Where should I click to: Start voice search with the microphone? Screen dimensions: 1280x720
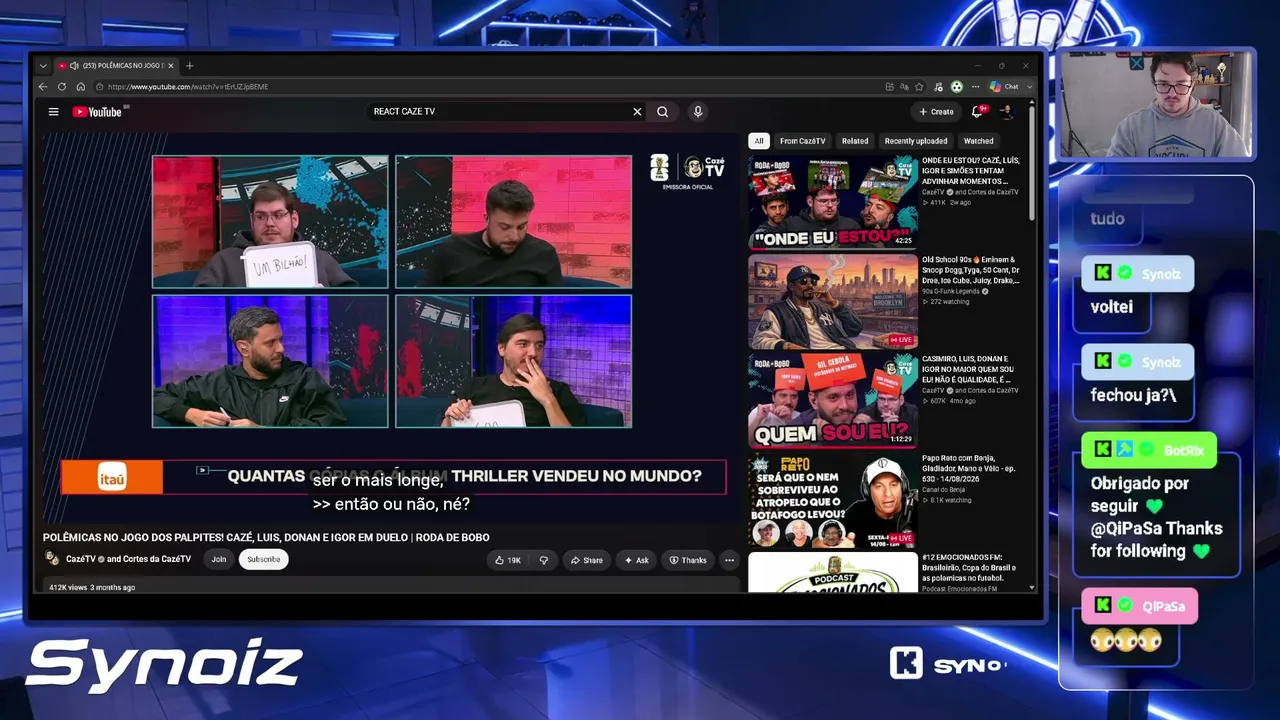click(x=698, y=112)
